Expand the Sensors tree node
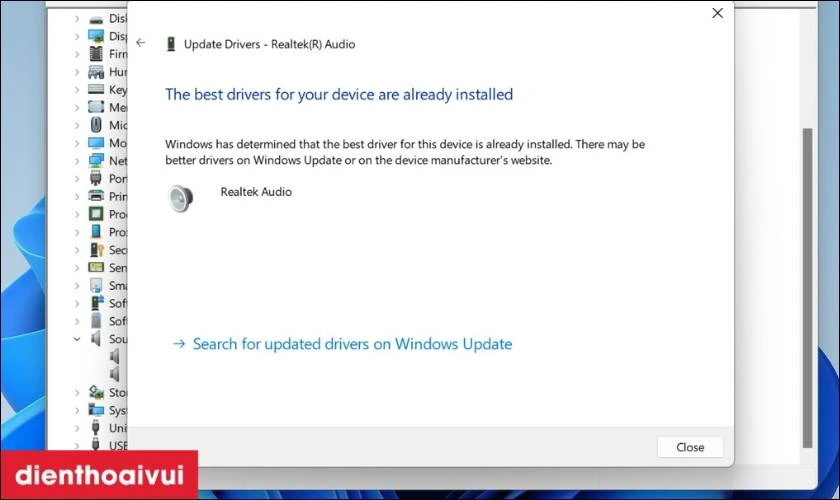Image resolution: width=840 pixels, height=500 pixels. [77, 267]
